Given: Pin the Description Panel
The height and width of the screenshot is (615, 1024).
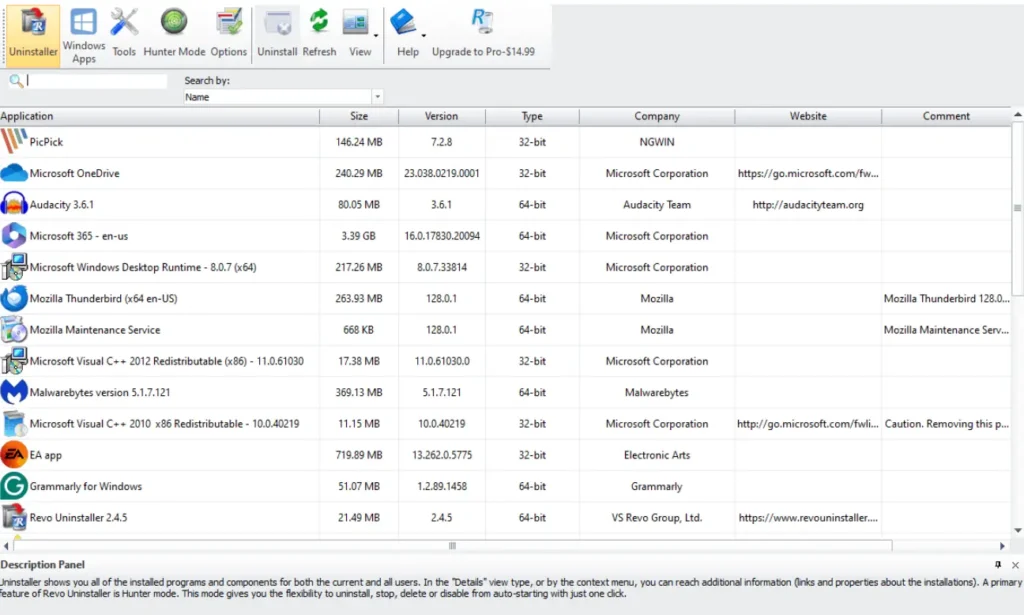Looking at the screenshot, I should 998,565.
